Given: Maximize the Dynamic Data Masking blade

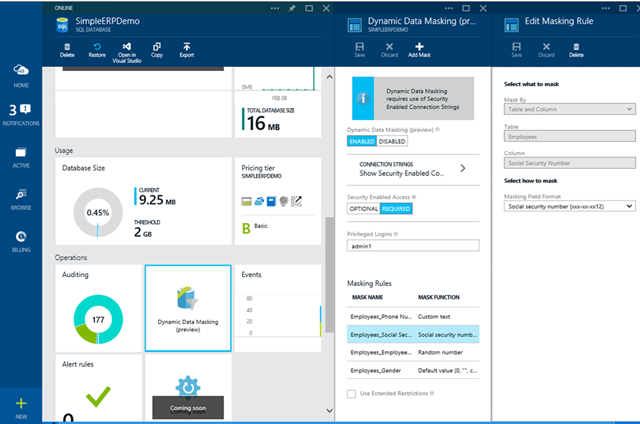Looking at the screenshot, I should tap(466, 8).
